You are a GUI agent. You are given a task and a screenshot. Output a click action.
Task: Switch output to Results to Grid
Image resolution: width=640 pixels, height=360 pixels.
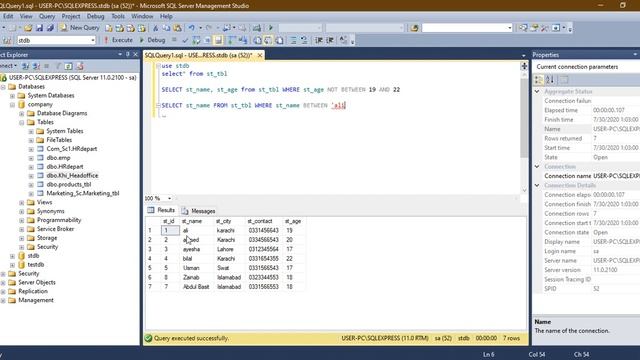(x=269, y=40)
